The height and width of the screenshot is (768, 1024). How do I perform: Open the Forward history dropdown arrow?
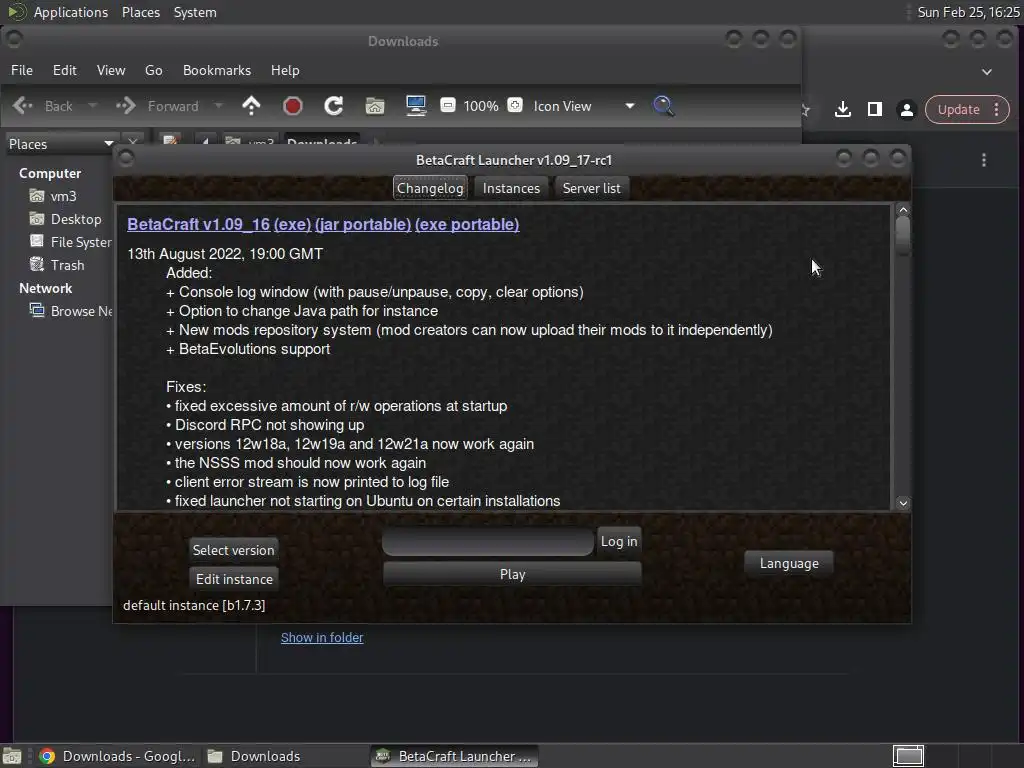coord(218,106)
